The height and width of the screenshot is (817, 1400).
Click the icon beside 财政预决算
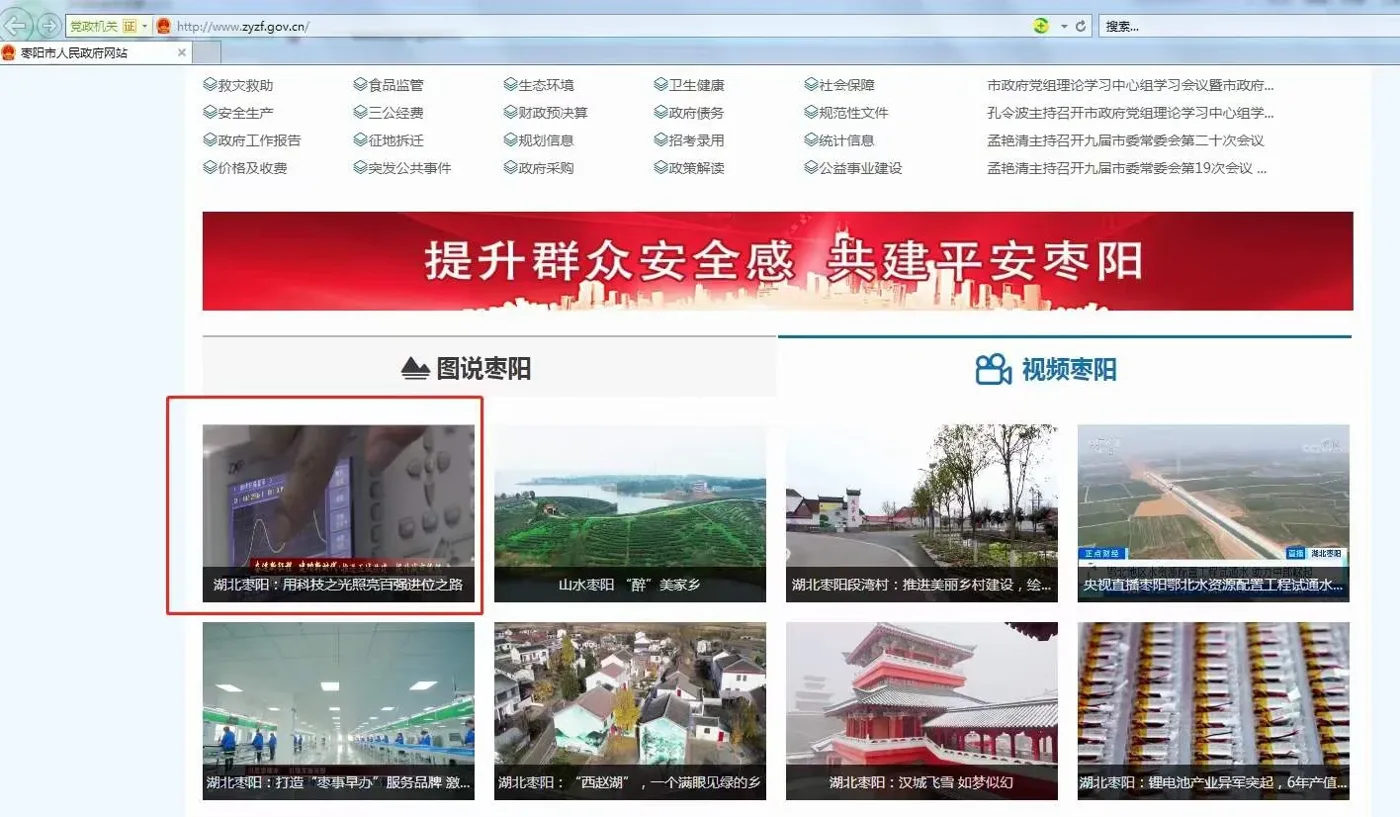(511, 113)
